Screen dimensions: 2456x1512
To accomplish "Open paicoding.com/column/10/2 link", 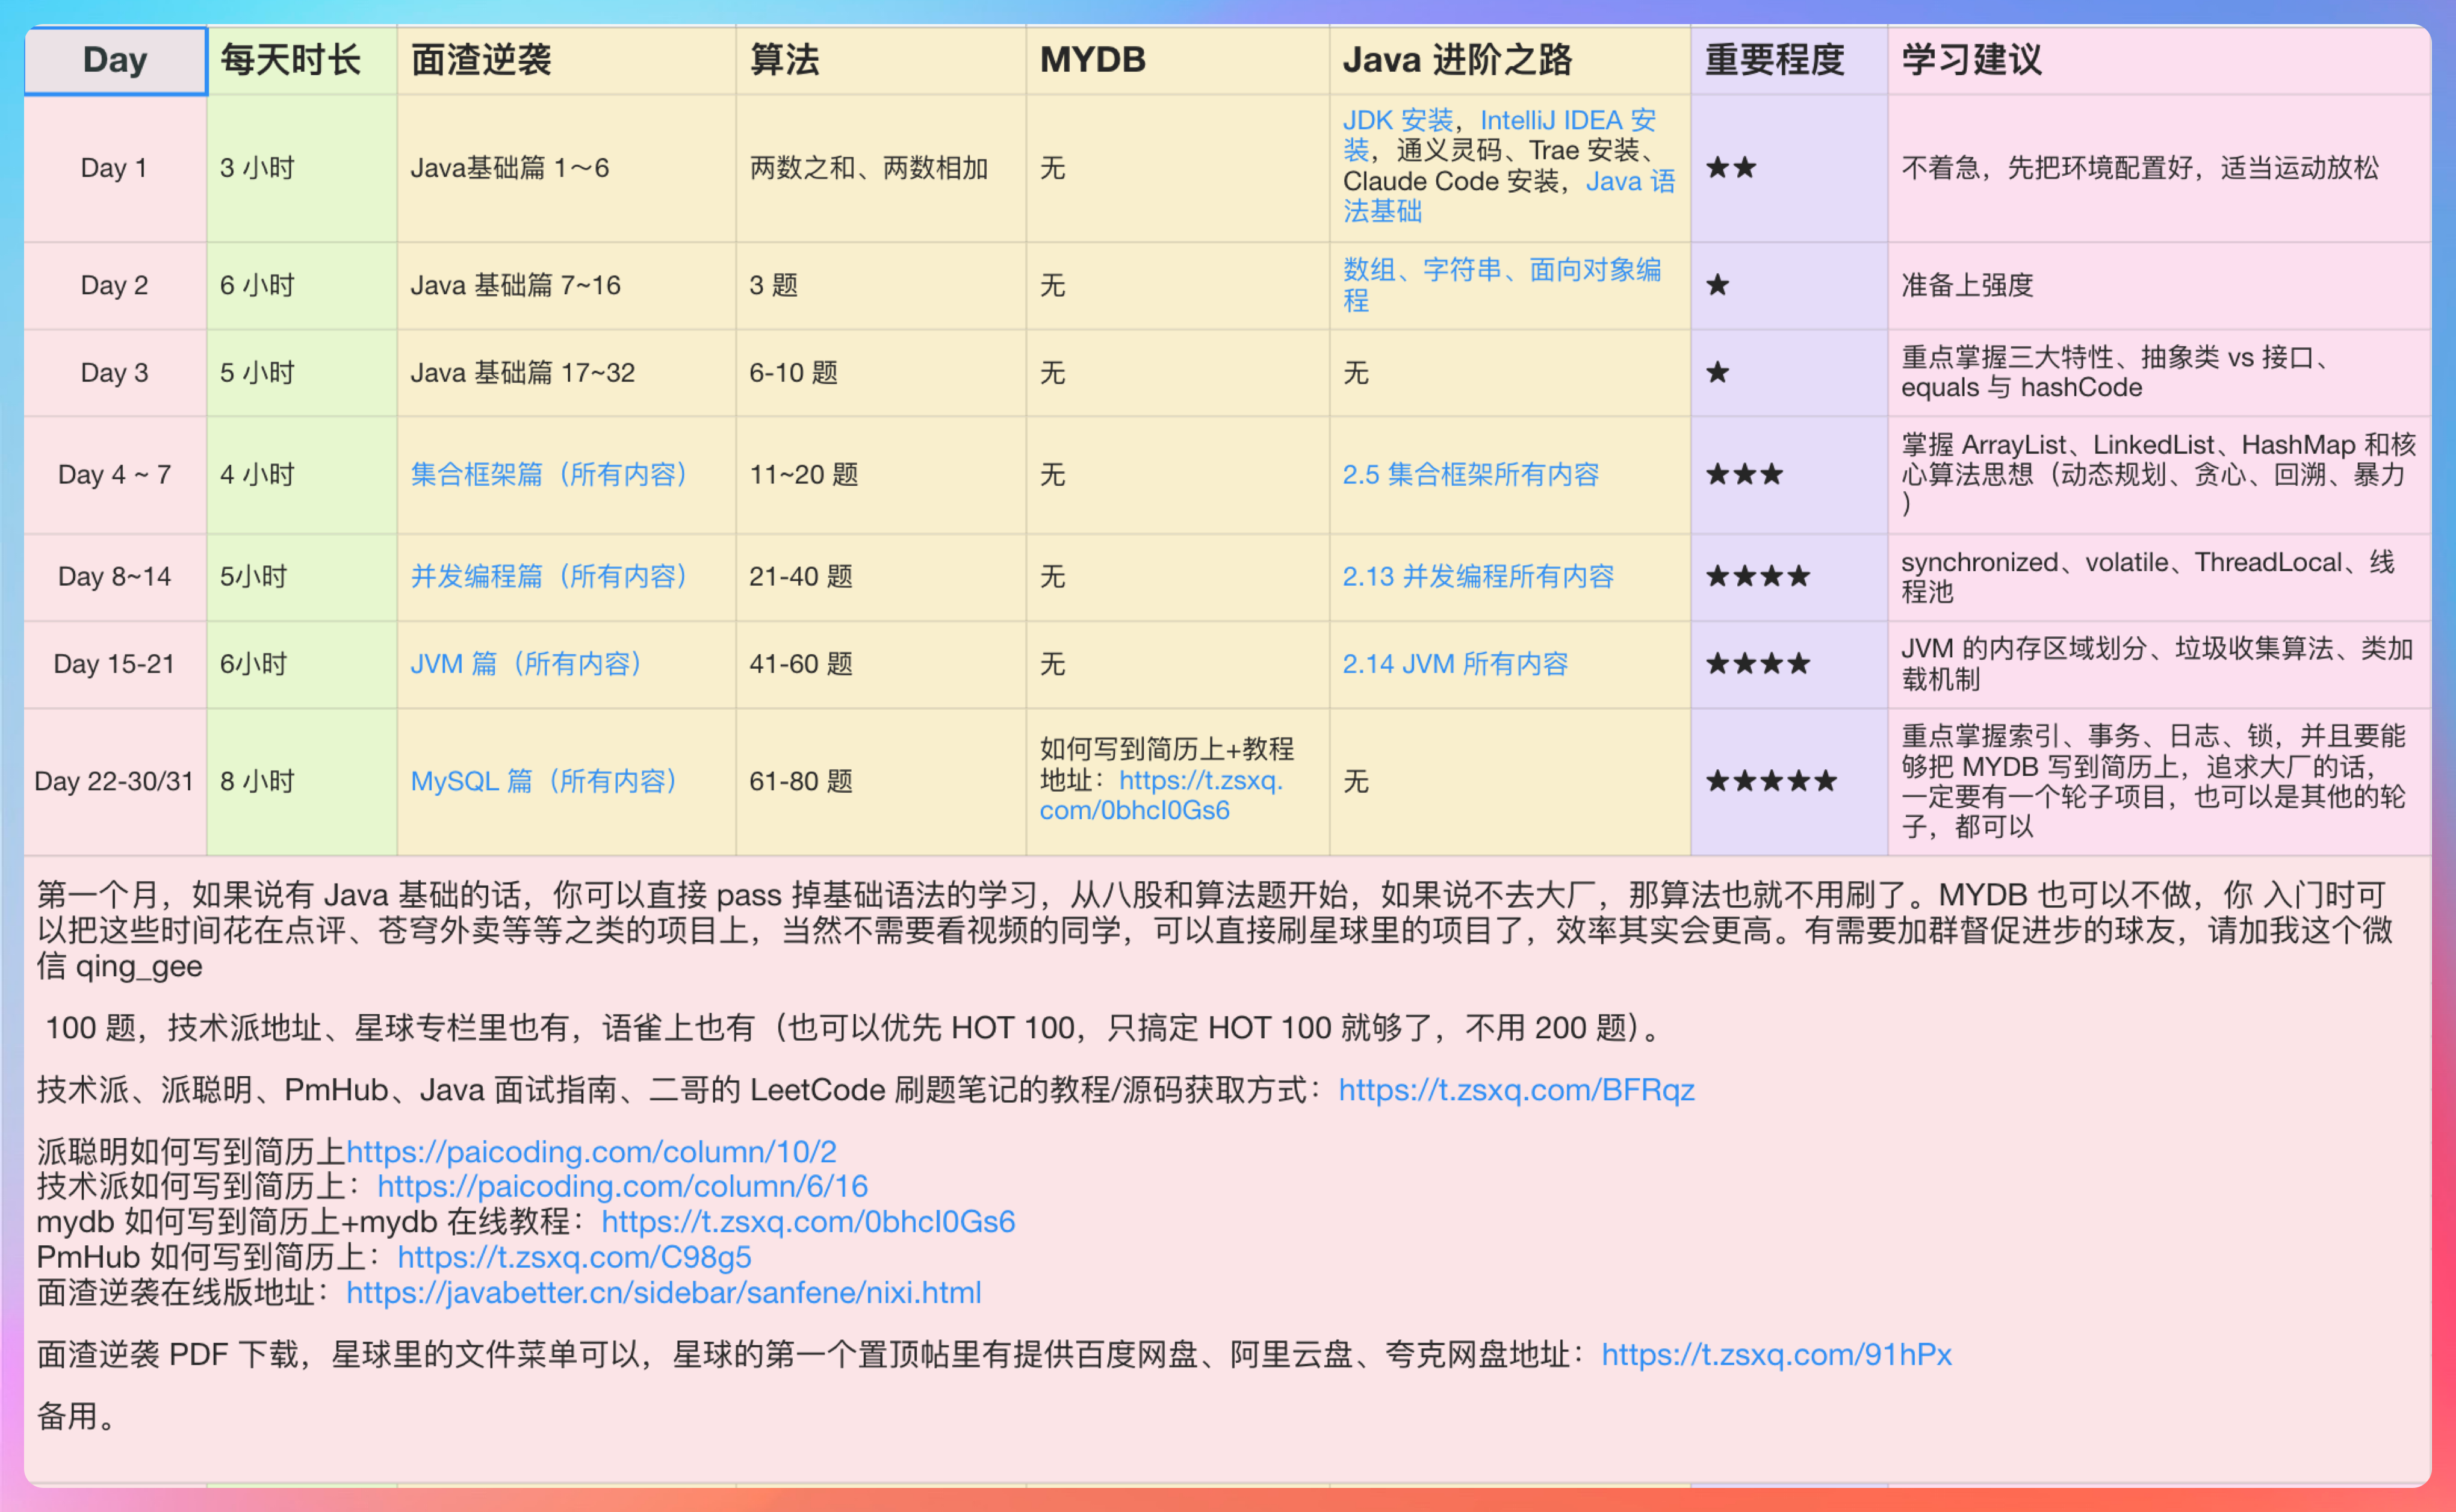I will click(x=591, y=1152).
